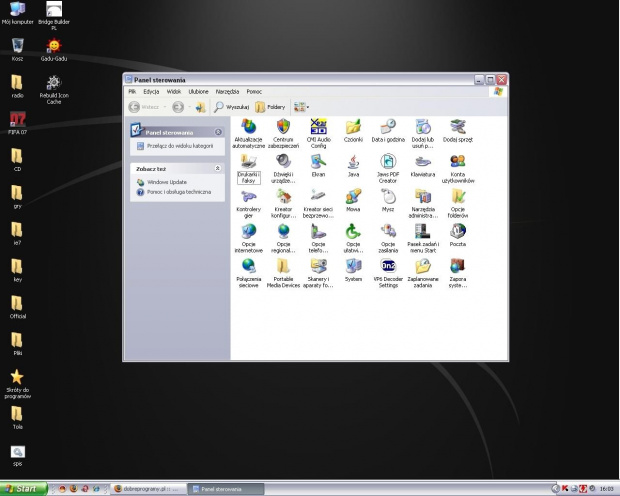Open Dodaj lub usuń programy
Viewport: 620px width, 496px height.
(423, 133)
